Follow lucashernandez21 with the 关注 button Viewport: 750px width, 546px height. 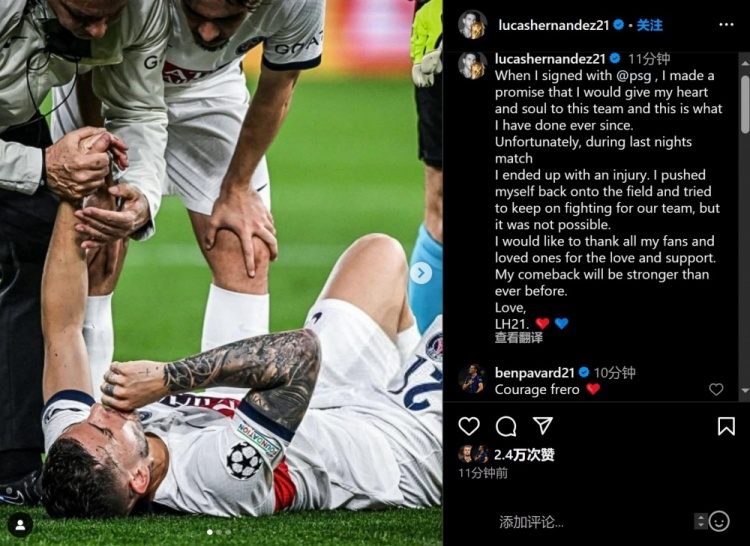650,25
